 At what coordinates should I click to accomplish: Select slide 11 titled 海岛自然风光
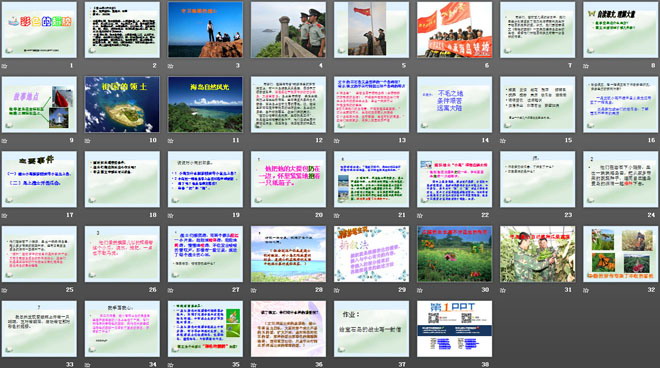point(205,104)
